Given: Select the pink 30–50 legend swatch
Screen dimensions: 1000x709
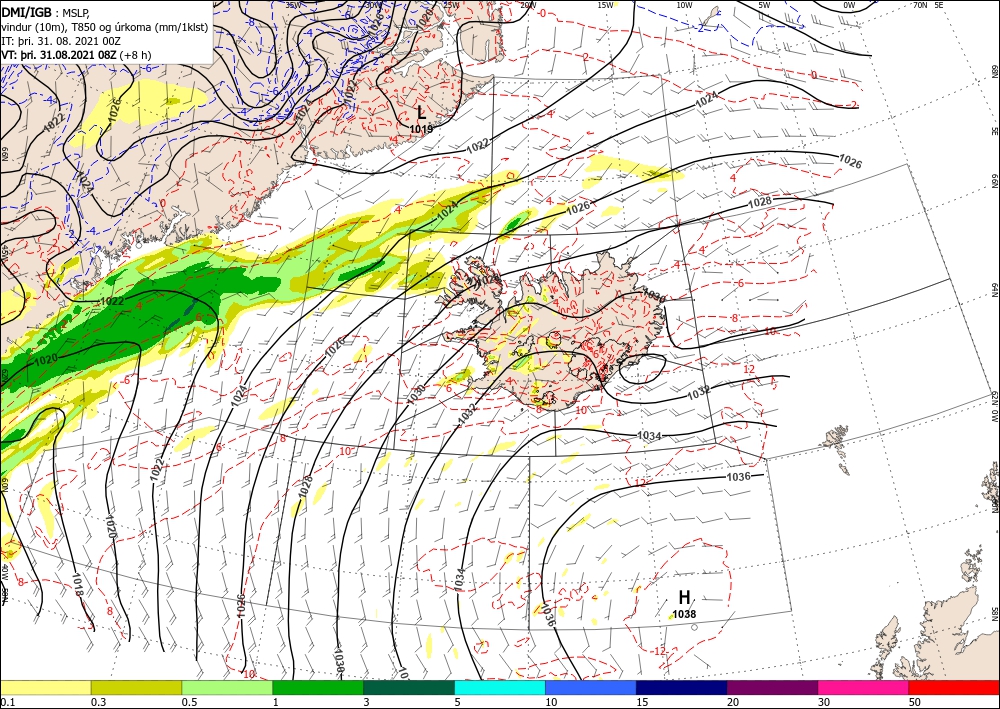Looking at the screenshot, I should 864,687.
